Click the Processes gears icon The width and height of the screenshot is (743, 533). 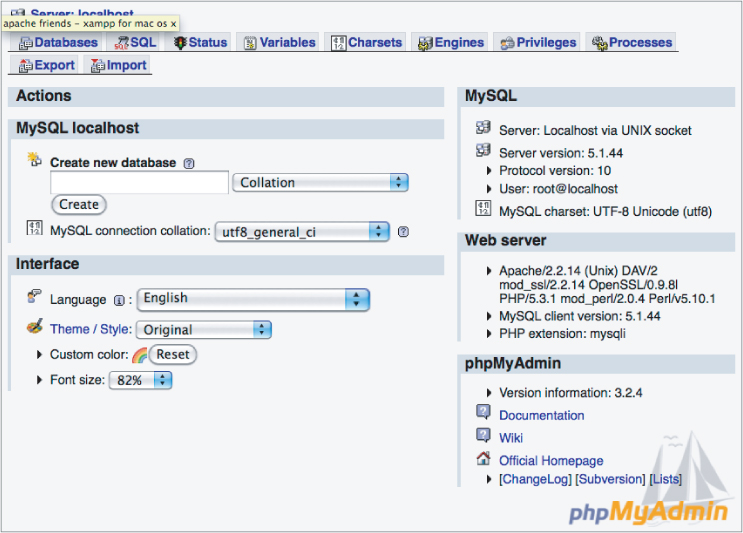599,43
